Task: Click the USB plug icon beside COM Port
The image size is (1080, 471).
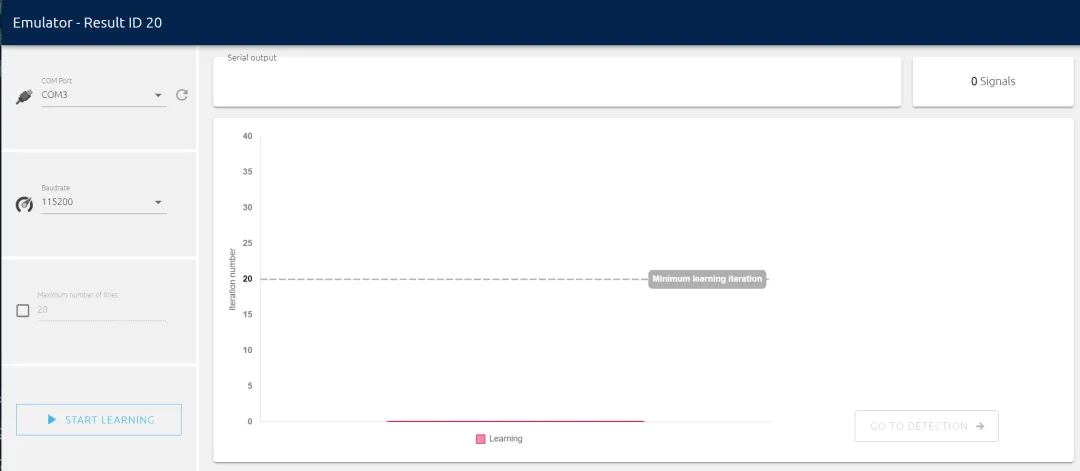Action: click(25, 97)
